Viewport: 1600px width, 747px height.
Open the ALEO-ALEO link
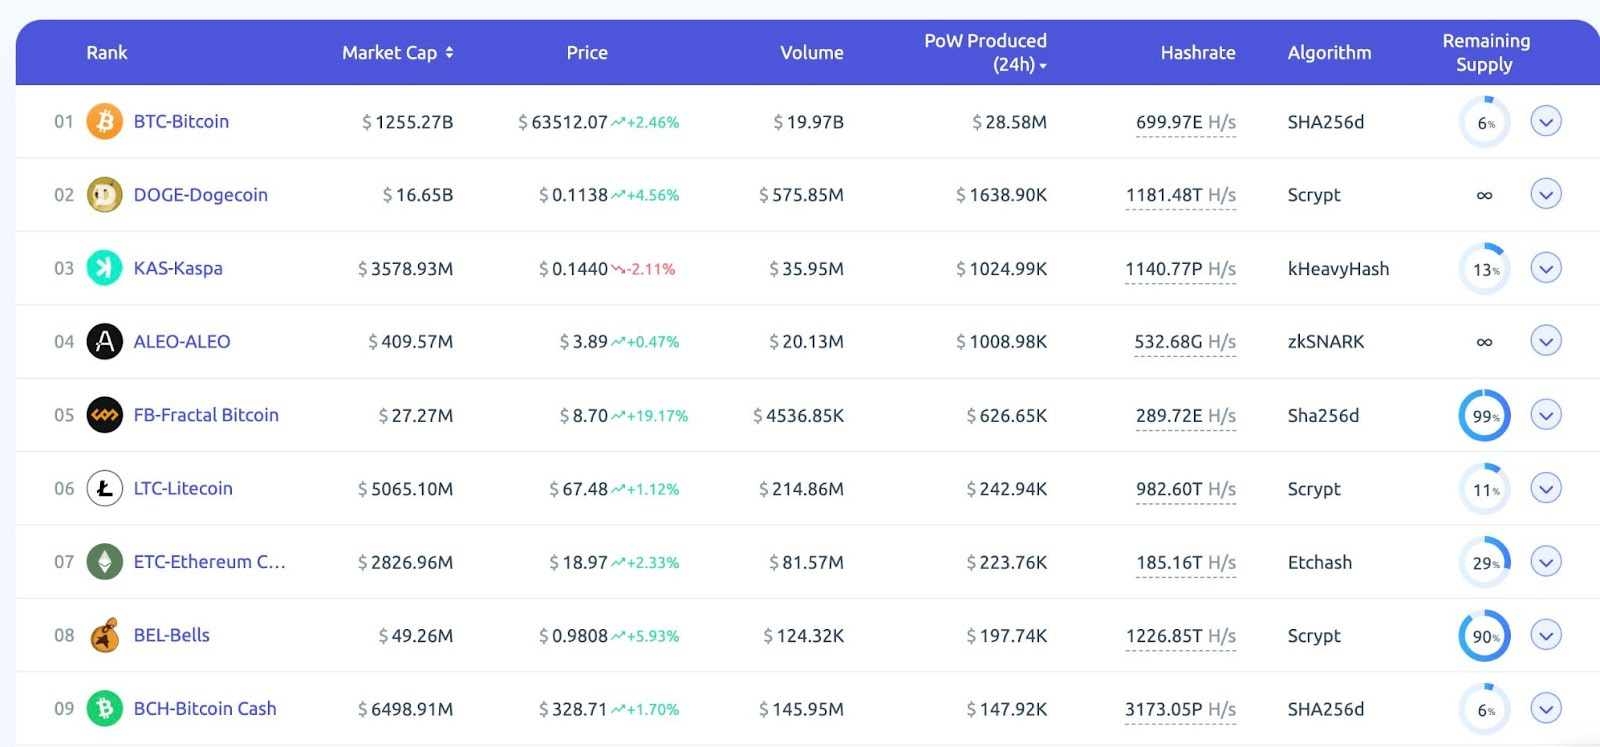point(182,341)
